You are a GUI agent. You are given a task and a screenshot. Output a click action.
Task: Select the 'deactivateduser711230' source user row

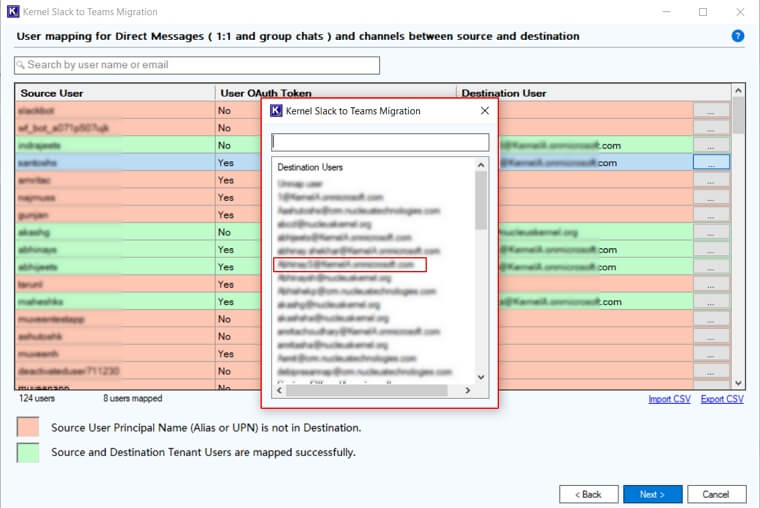coord(115,371)
